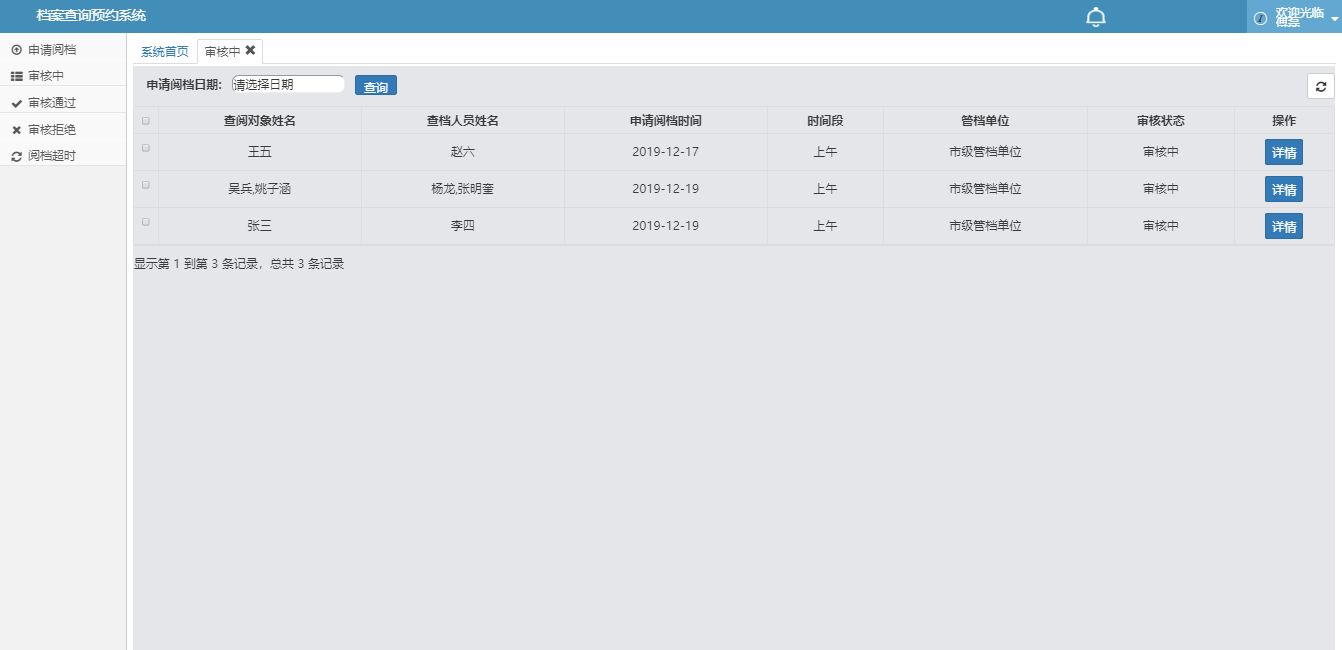1342x650 pixels.
Task: Open 申请阅档 in the sidebar
Action: (52, 49)
